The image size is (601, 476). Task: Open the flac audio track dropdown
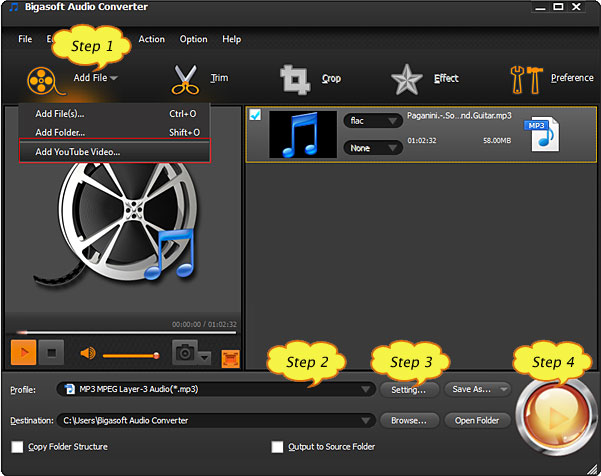(x=373, y=121)
